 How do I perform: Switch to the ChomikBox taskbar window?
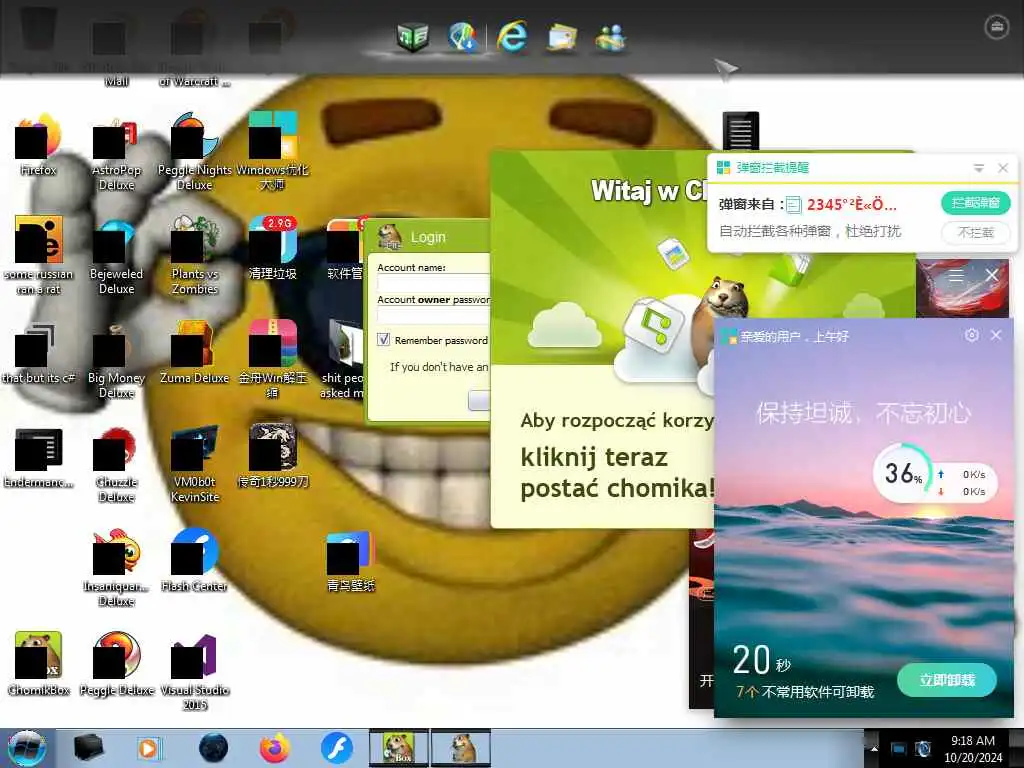399,748
